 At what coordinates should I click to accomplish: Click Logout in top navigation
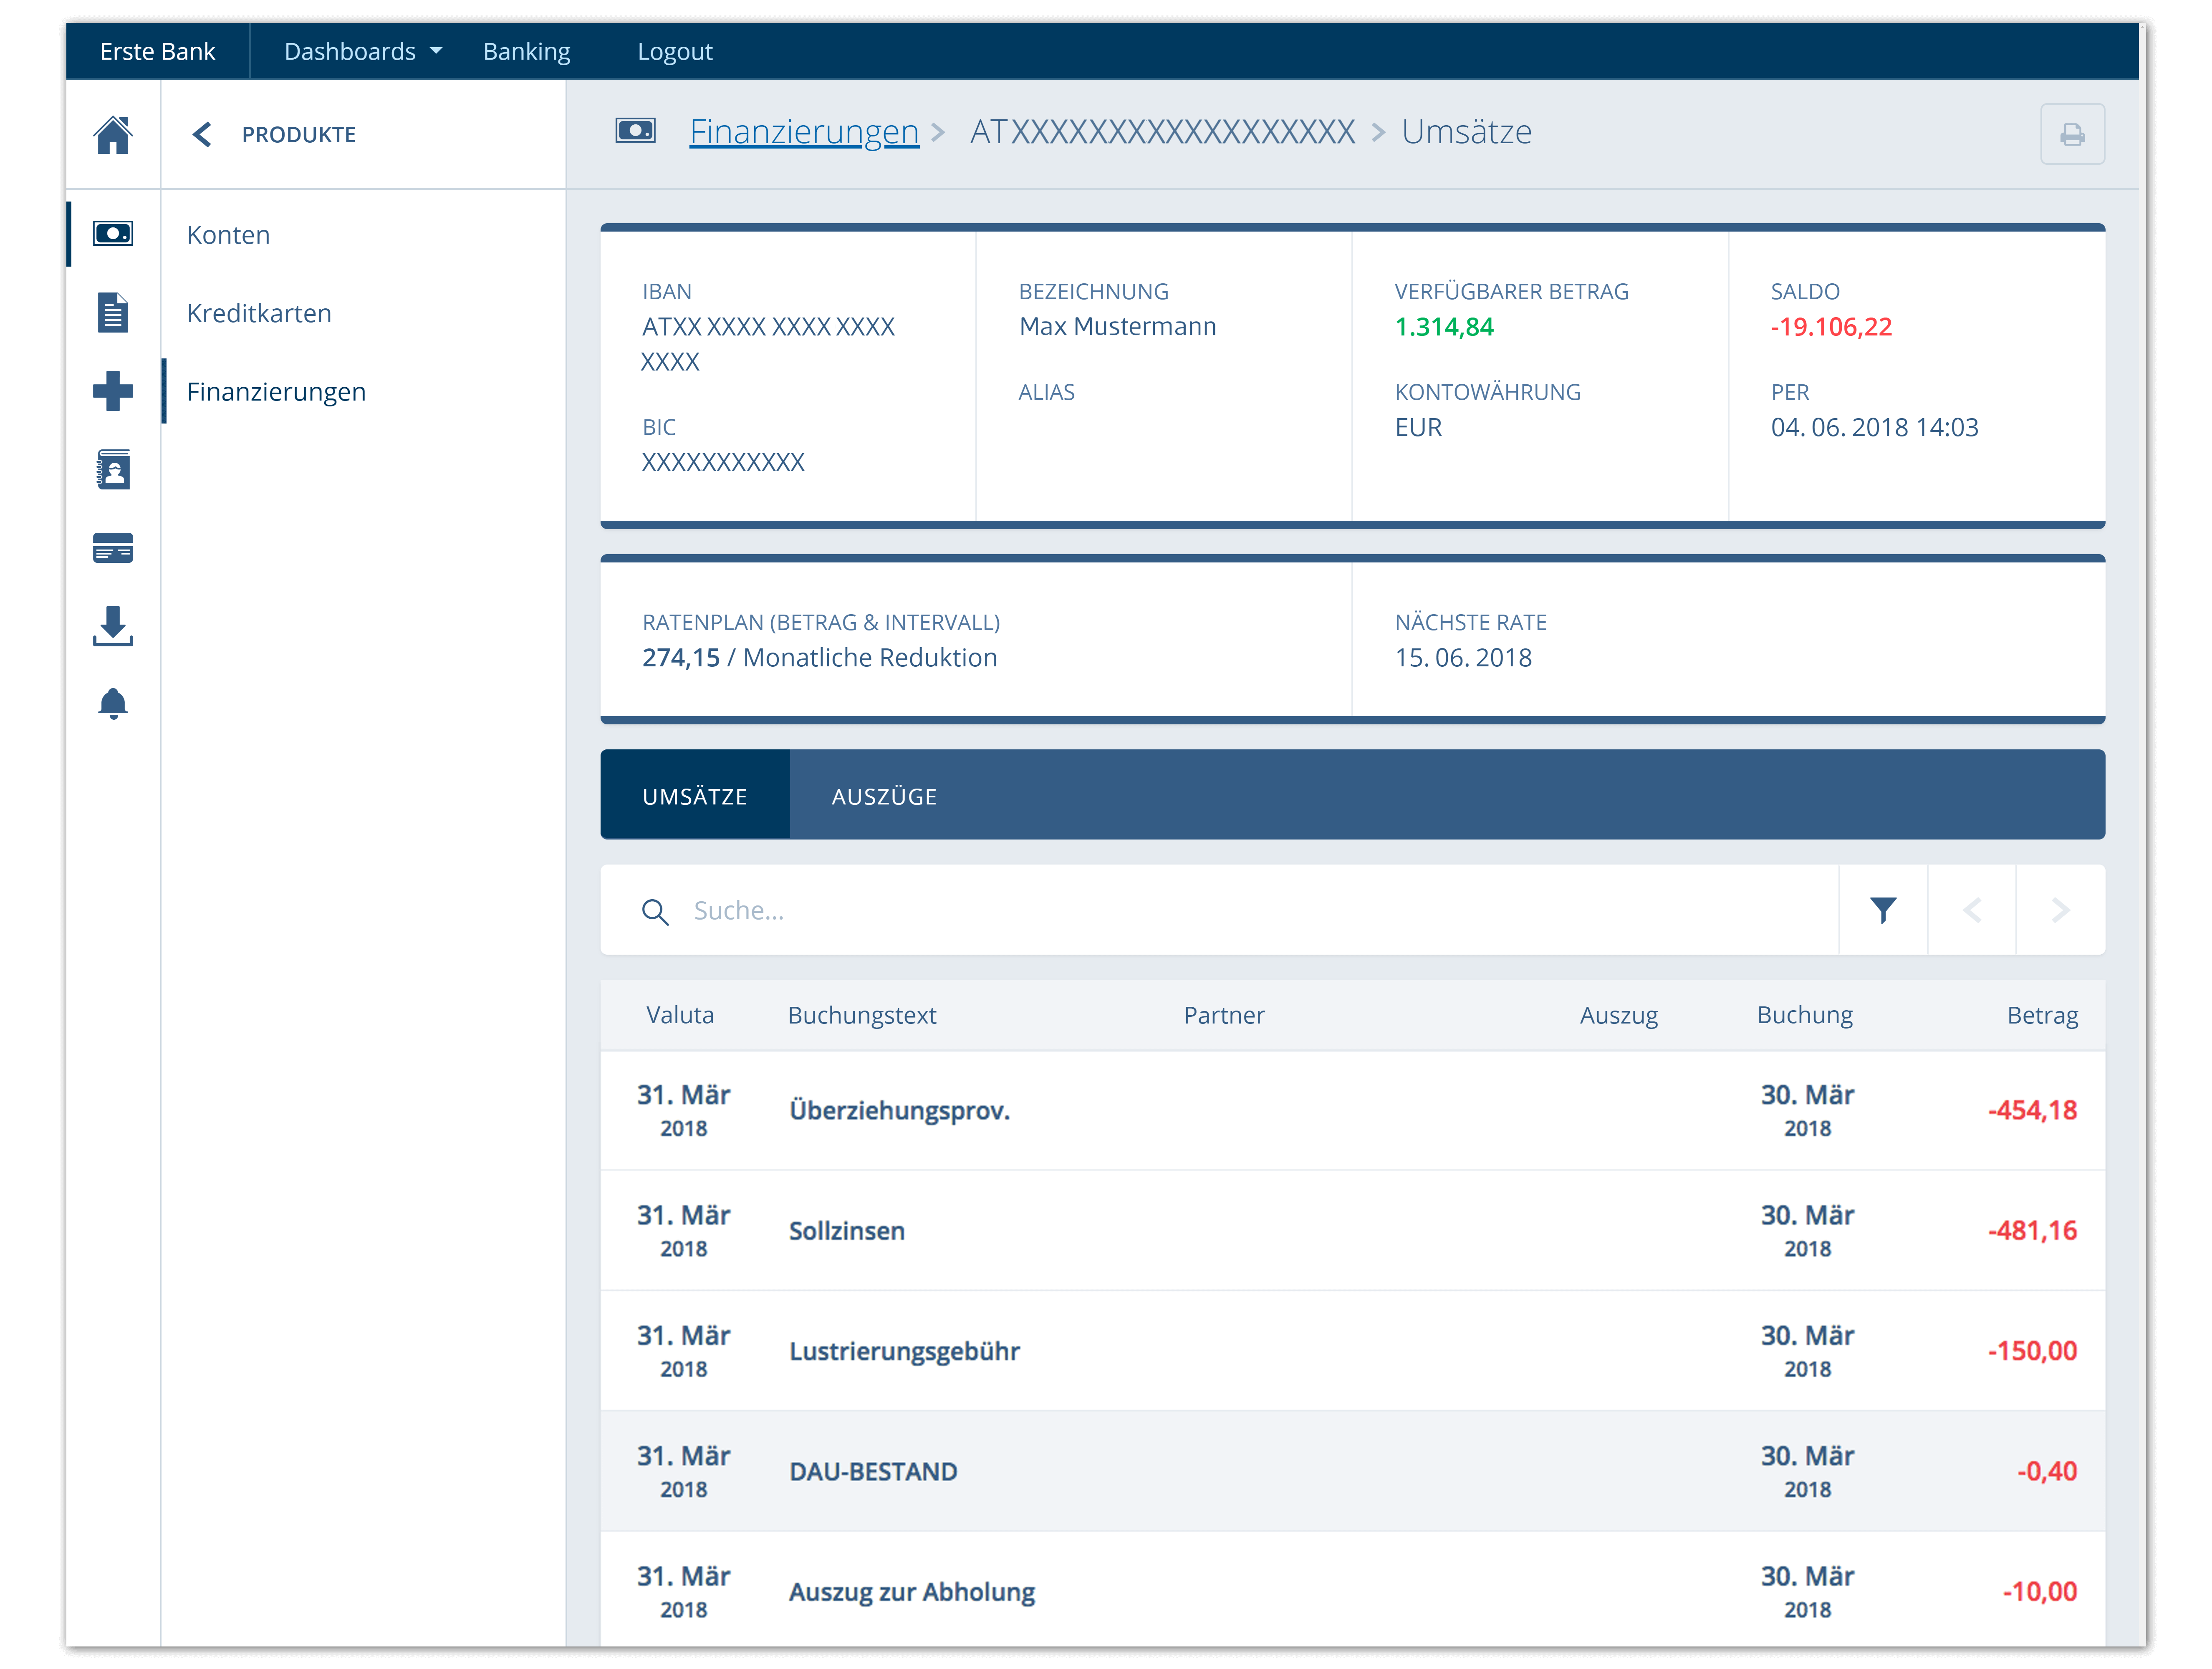[674, 51]
